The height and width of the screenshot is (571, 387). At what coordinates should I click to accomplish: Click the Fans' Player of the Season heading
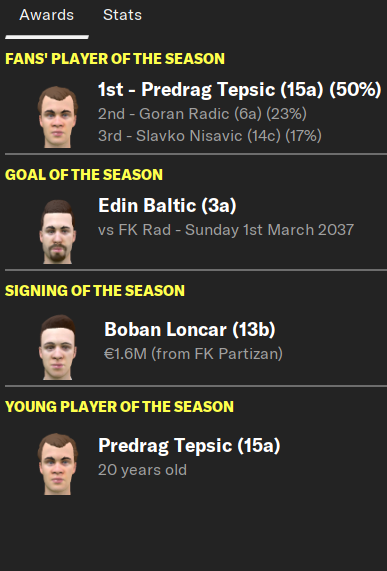tap(115, 59)
